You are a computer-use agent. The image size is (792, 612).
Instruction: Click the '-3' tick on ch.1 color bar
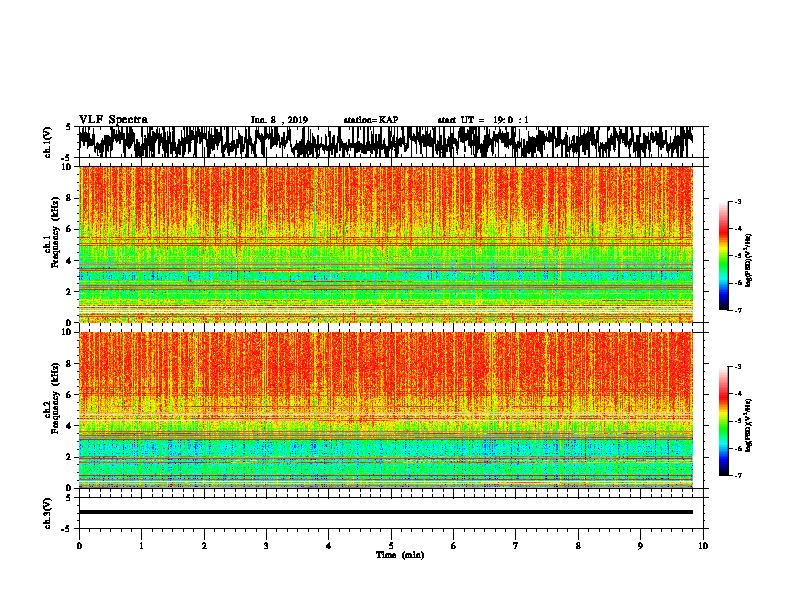click(738, 202)
